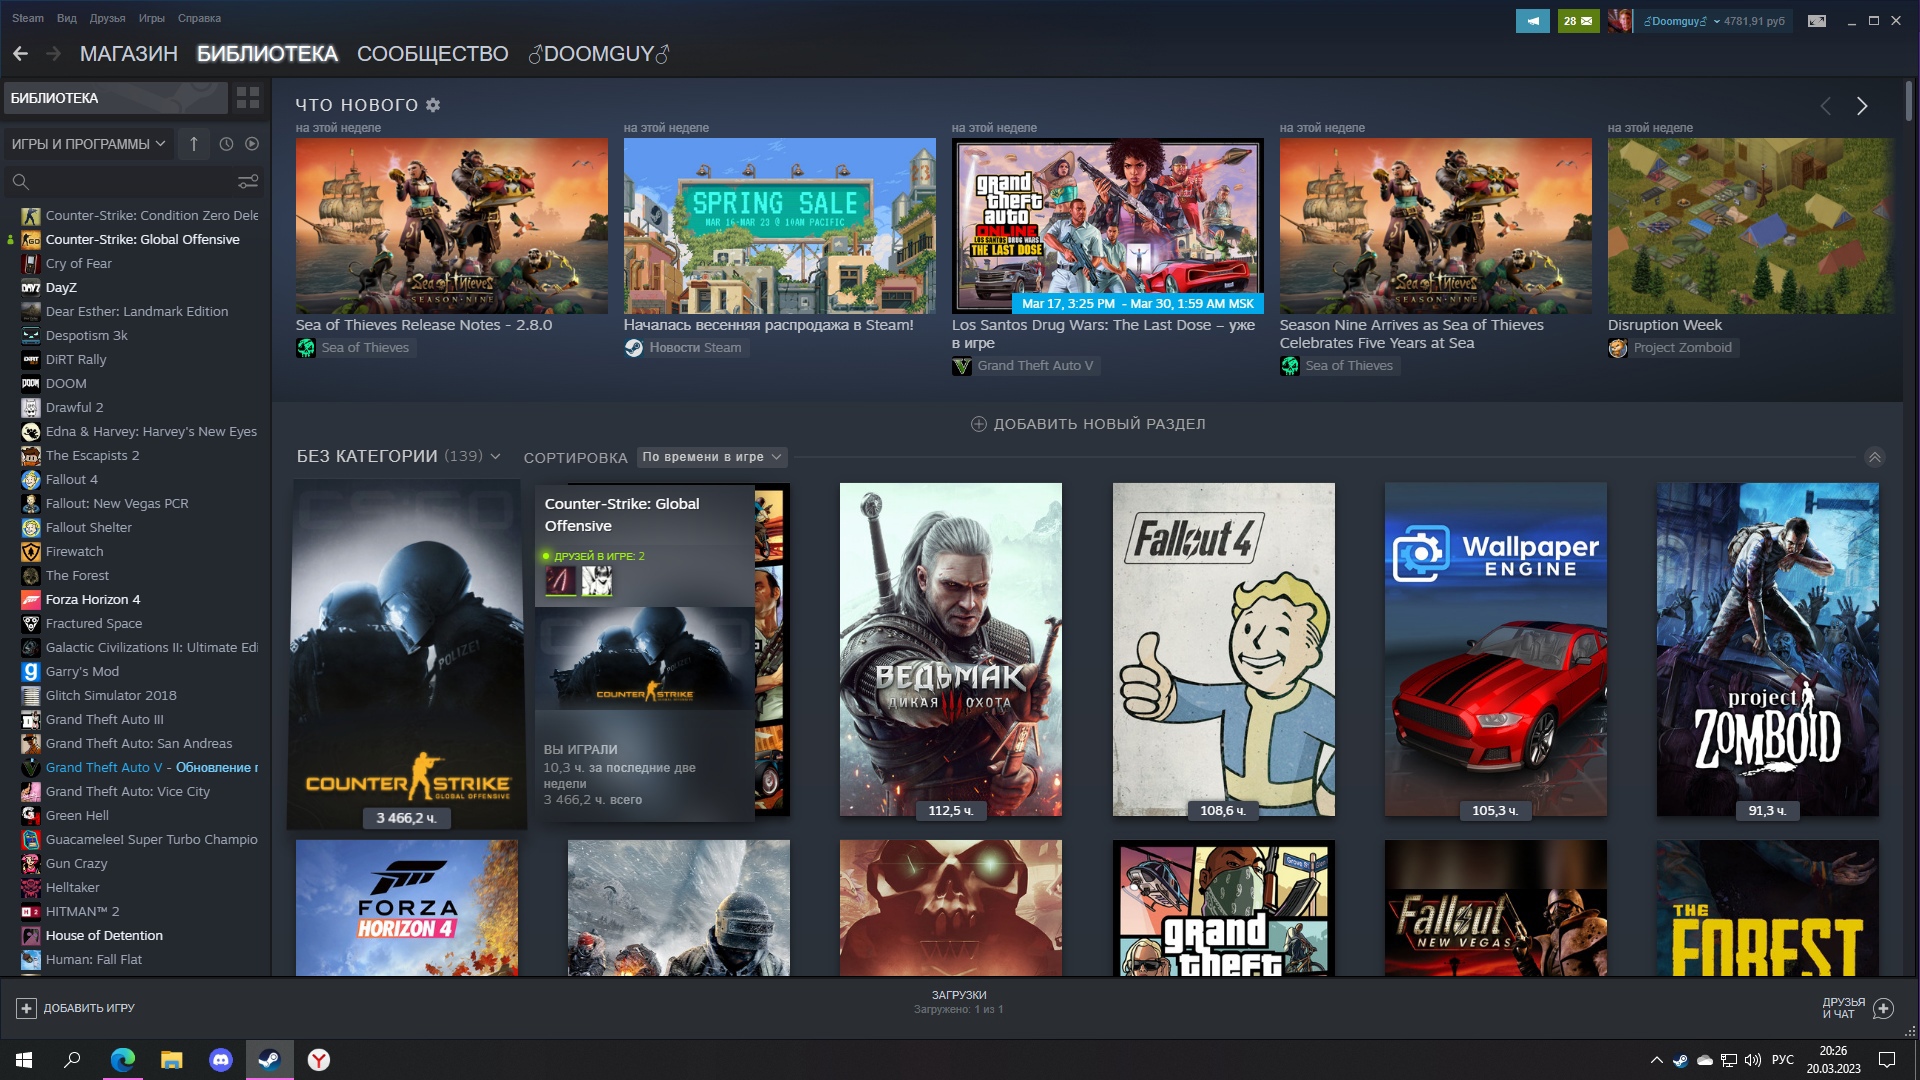
Task: Launch Microsoft Edge from taskbar
Action: (x=122, y=1060)
